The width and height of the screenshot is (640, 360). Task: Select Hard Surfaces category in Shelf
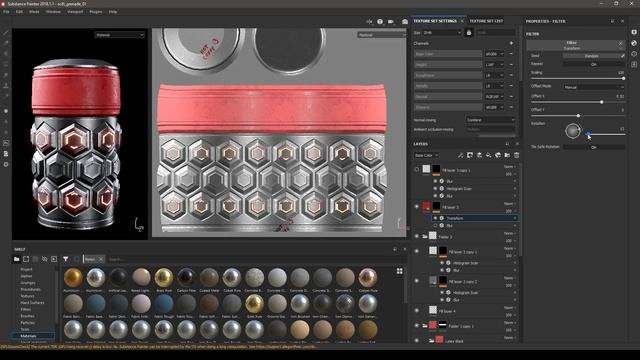[x=32, y=302]
